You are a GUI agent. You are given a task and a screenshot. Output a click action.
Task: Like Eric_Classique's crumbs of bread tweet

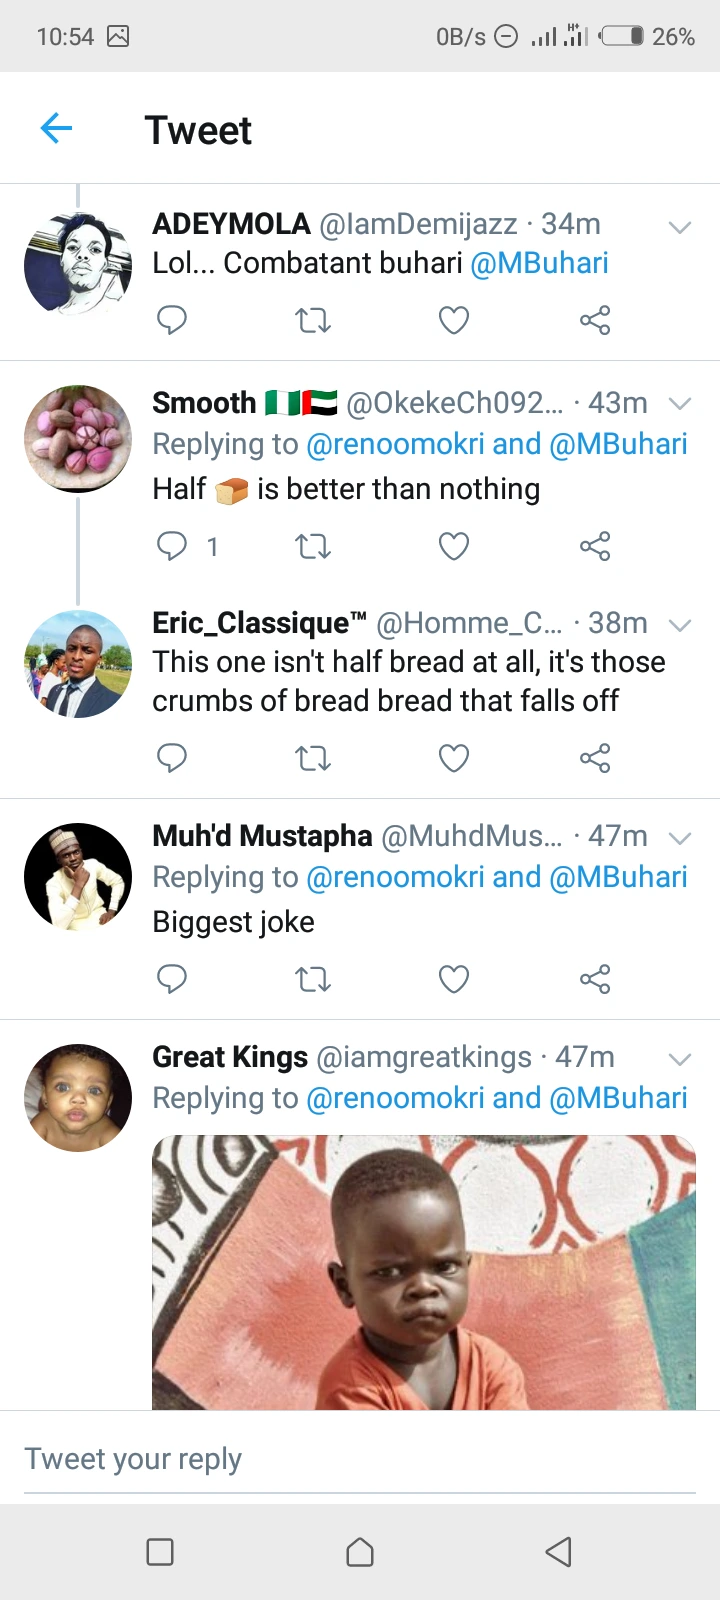coord(454,759)
